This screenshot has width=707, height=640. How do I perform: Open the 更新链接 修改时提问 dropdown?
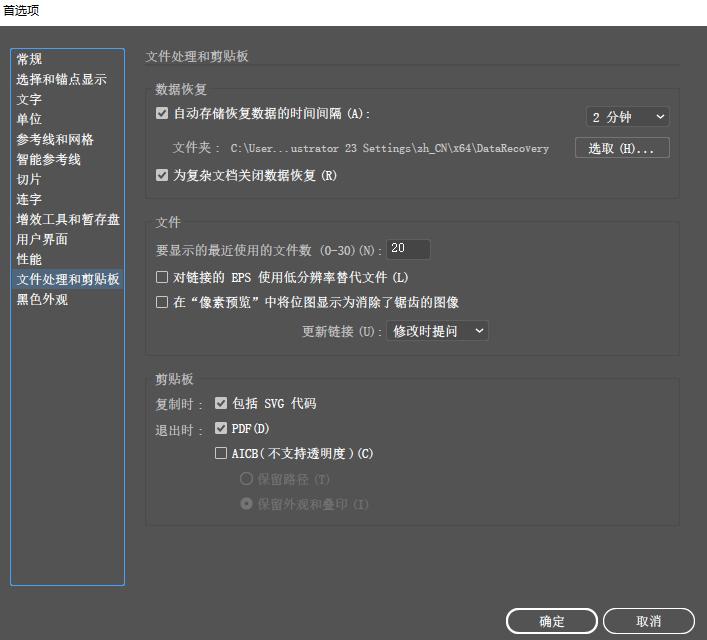click(437, 331)
